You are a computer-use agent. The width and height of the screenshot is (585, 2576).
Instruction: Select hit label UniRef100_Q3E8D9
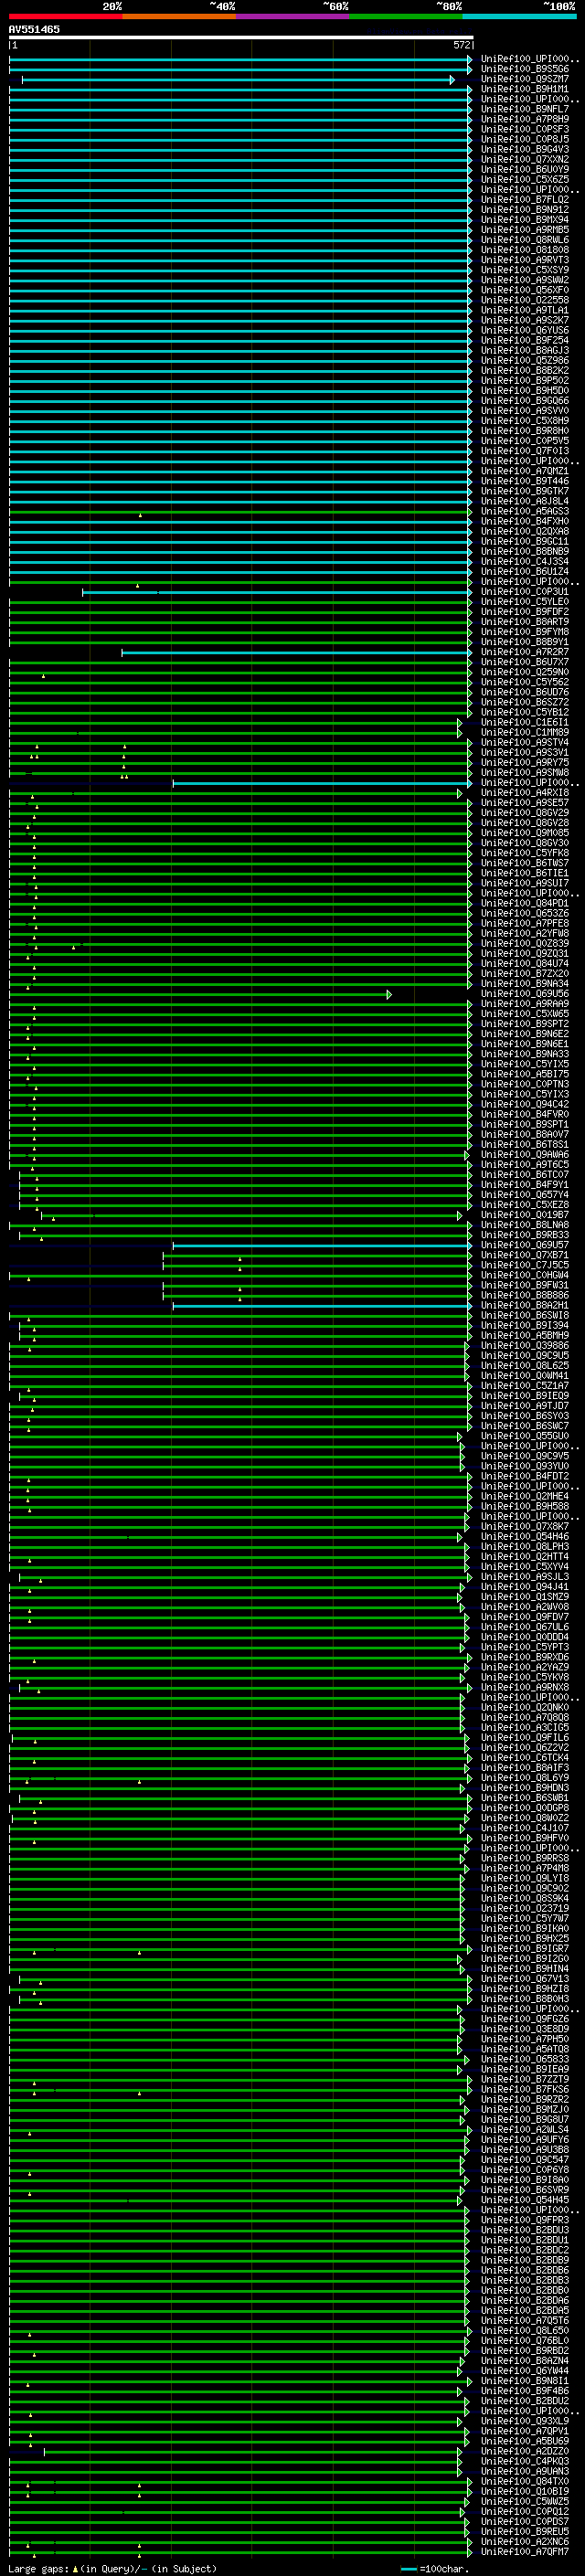click(x=525, y=2029)
